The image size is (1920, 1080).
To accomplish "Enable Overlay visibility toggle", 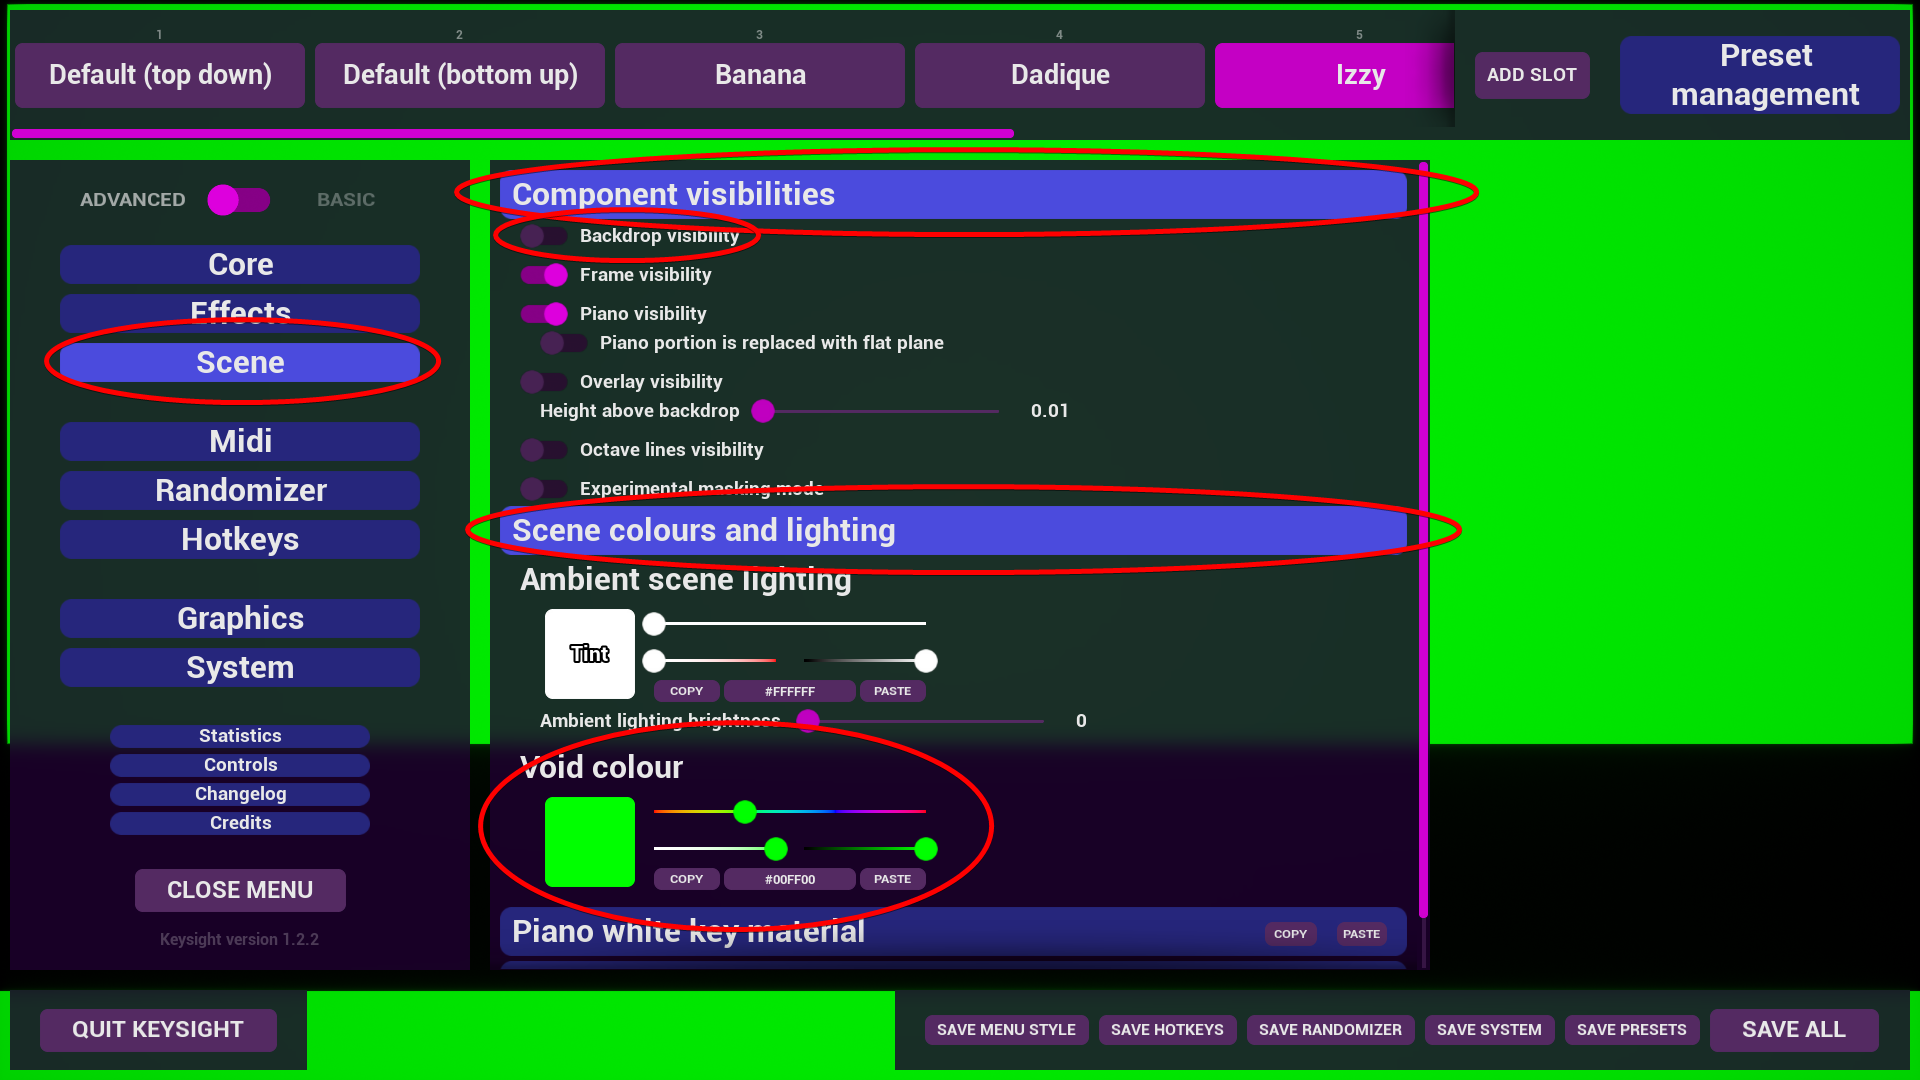I will tap(544, 382).
